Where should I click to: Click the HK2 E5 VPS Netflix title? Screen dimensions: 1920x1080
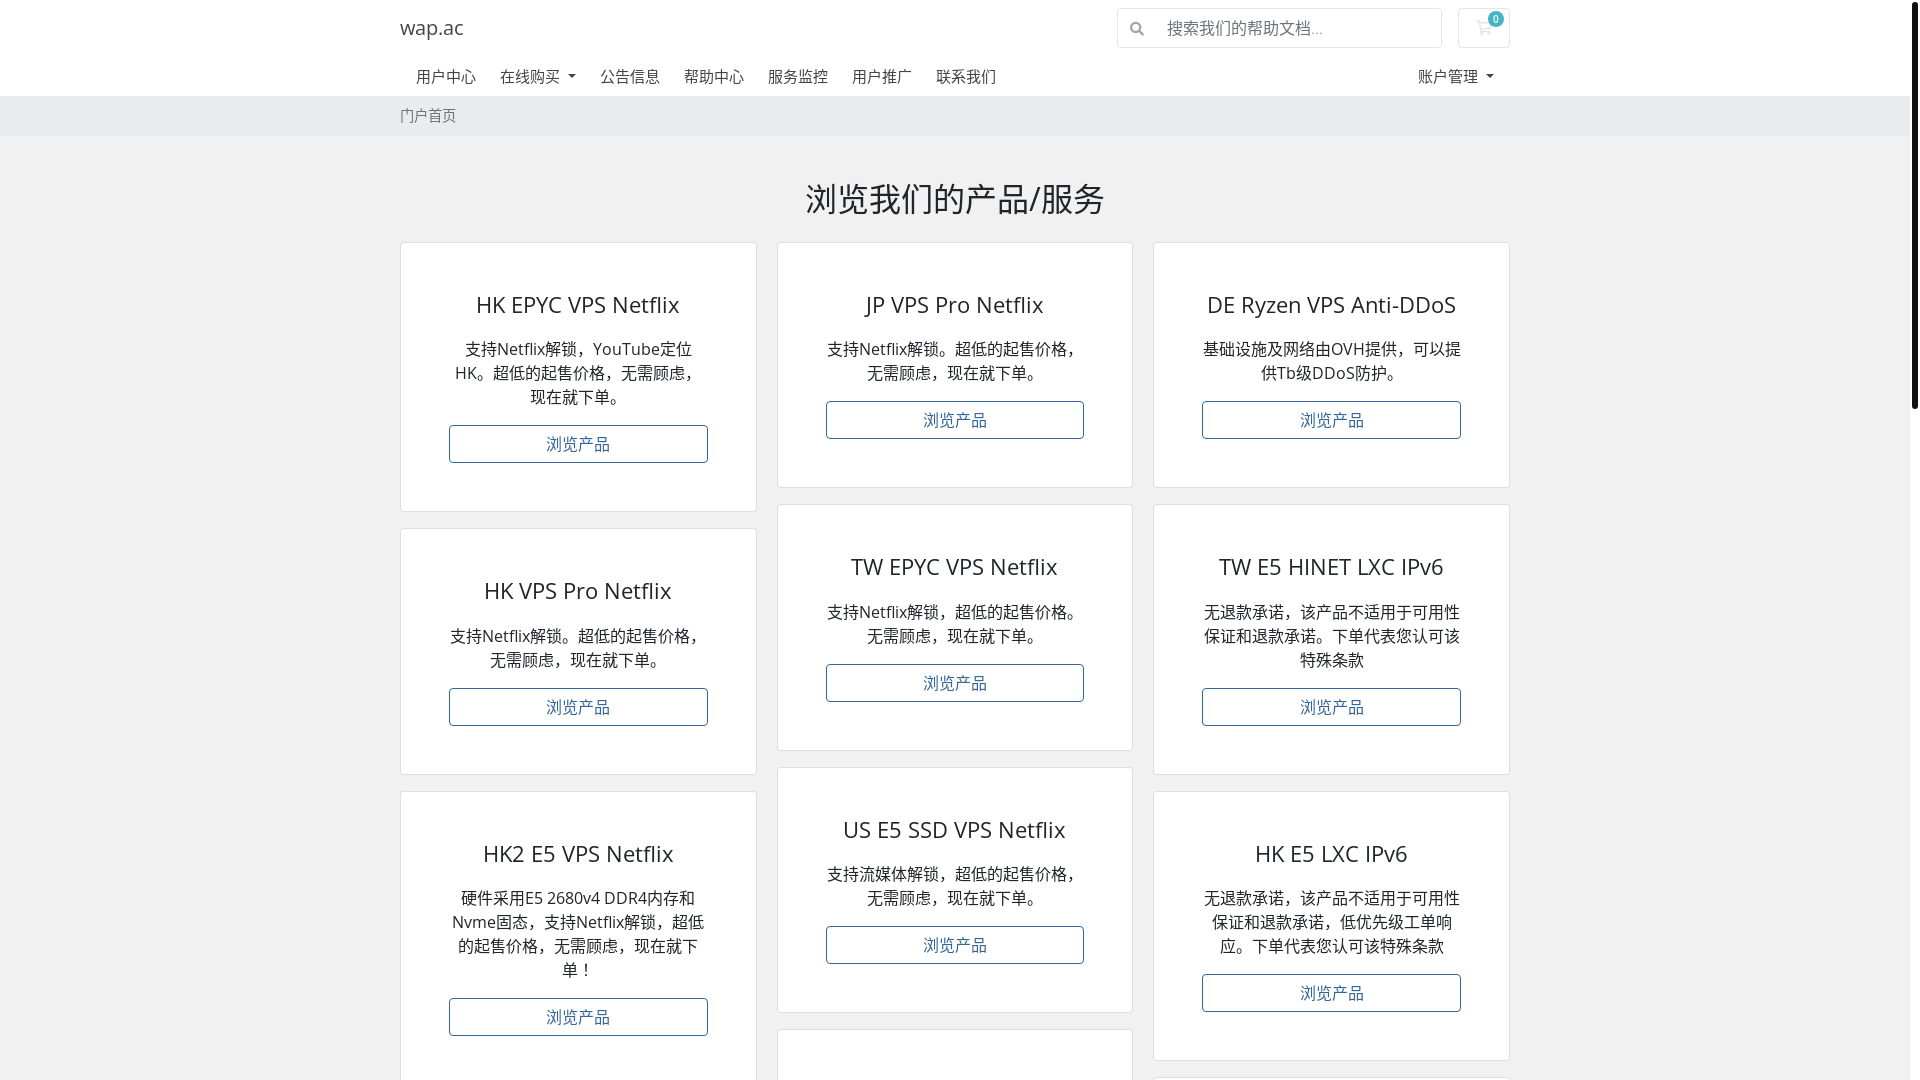(x=578, y=854)
